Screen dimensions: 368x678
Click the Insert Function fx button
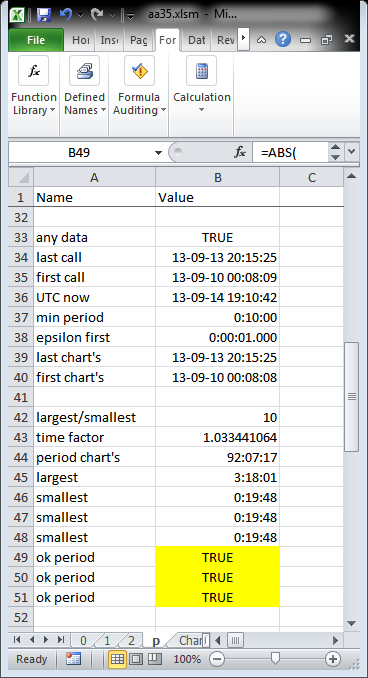tap(240, 152)
